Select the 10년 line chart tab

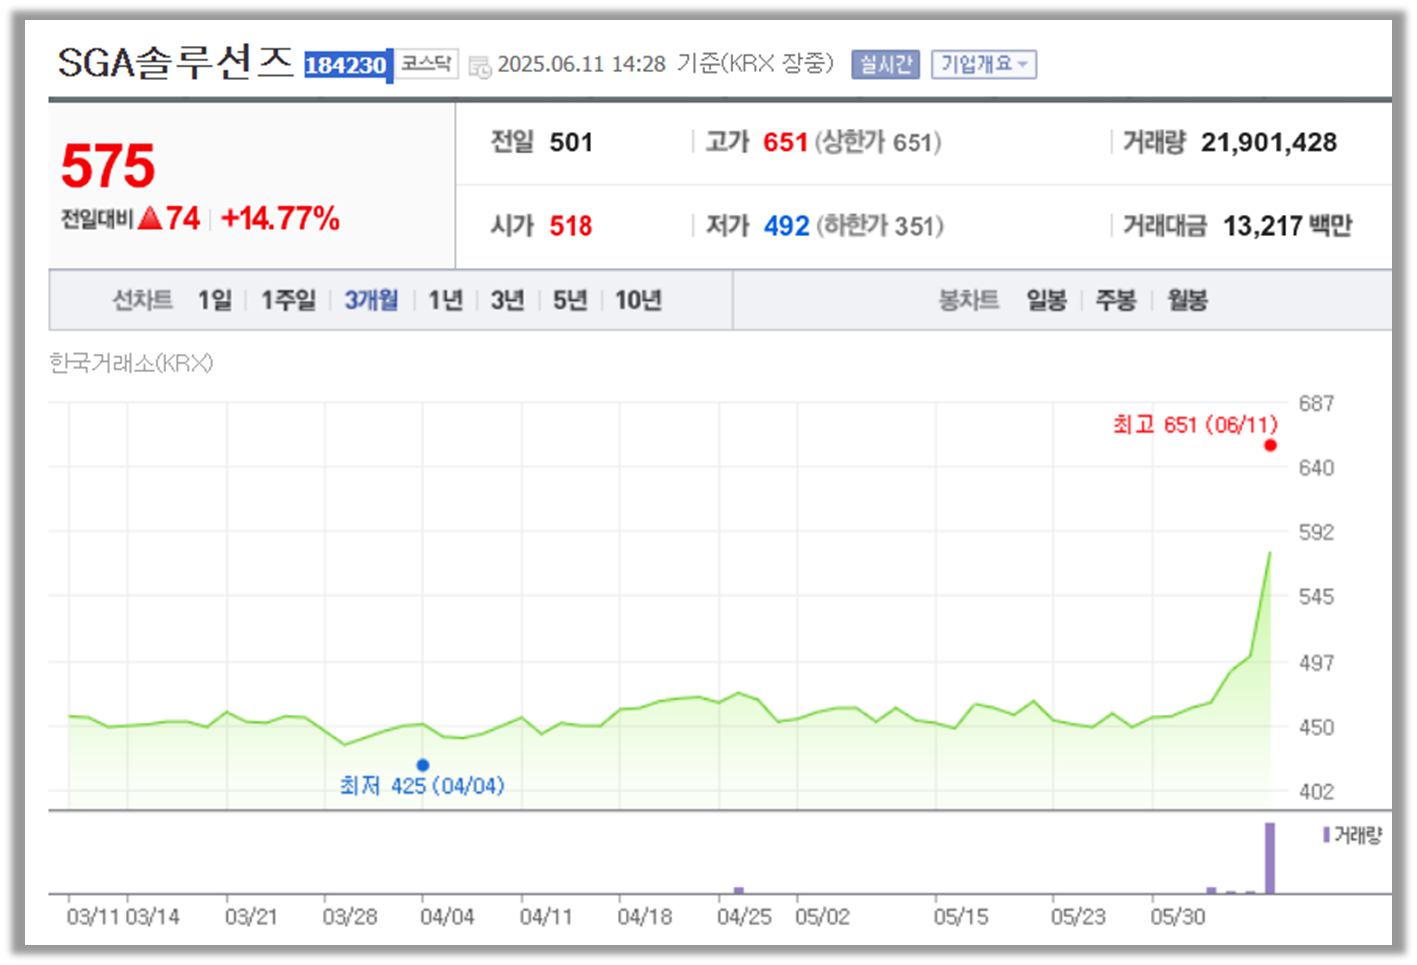click(x=638, y=300)
